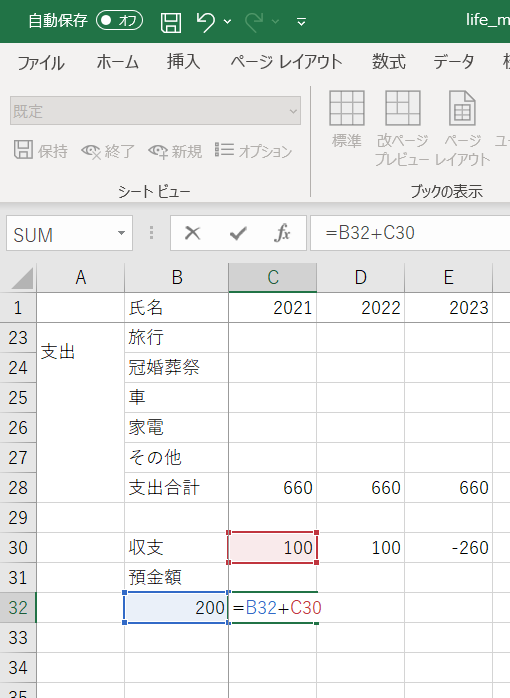Image resolution: width=510 pixels, height=698 pixels.
Task: Click cell C30 containing 100
Action: (x=272, y=548)
